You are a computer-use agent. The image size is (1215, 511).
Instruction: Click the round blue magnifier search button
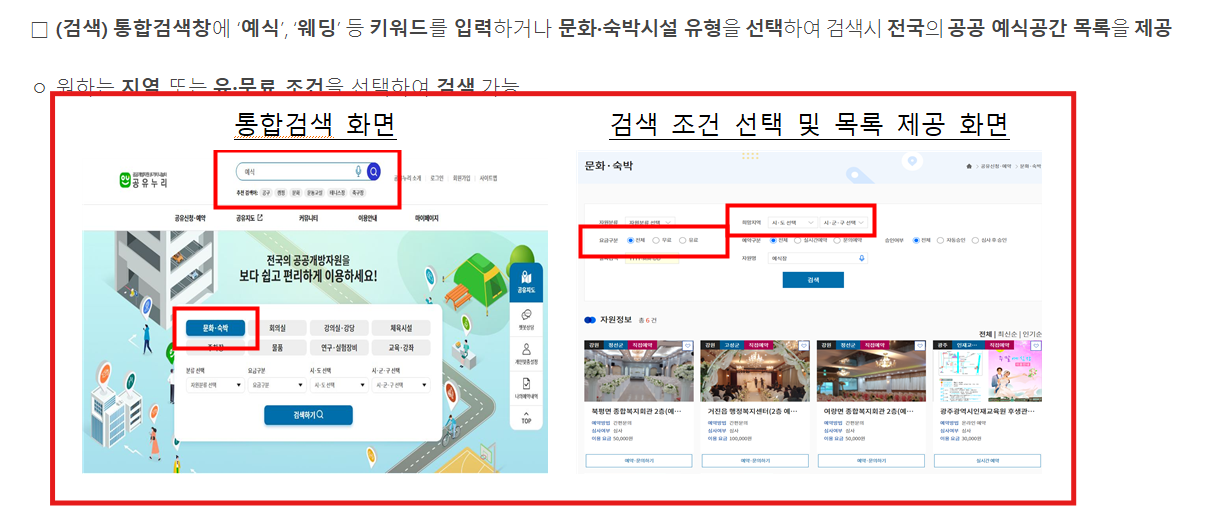click(374, 172)
